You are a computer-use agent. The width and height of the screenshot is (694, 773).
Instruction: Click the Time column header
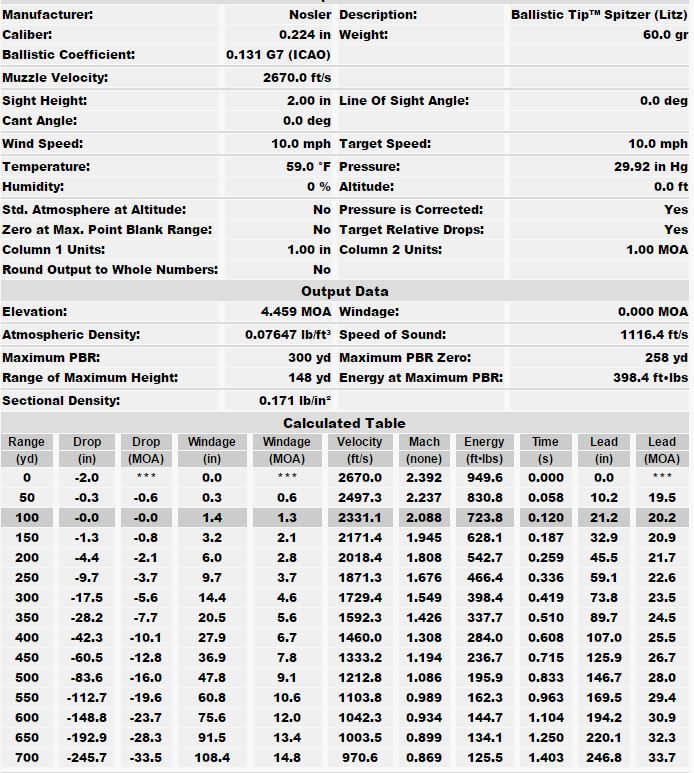(x=545, y=450)
